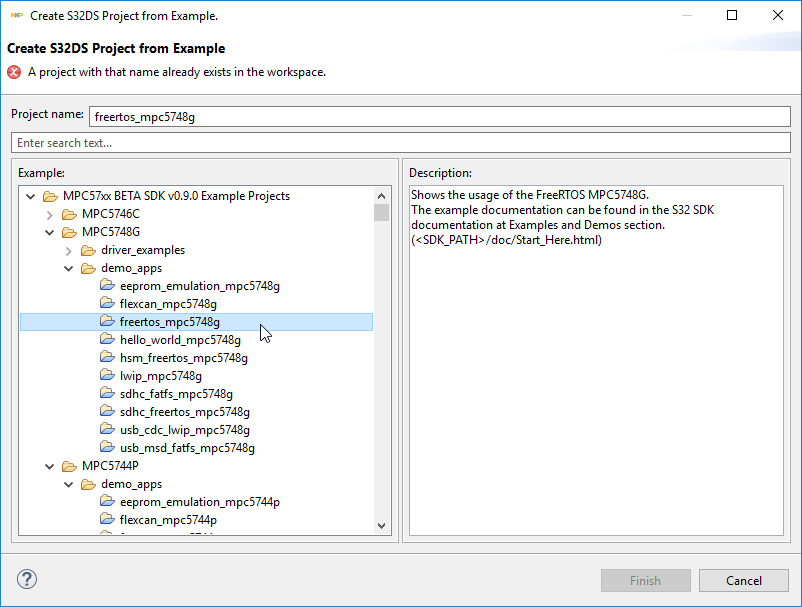Click the lwip_mpc5748g folder icon
The height and width of the screenshot is (607, 802).
click(108, 376)
